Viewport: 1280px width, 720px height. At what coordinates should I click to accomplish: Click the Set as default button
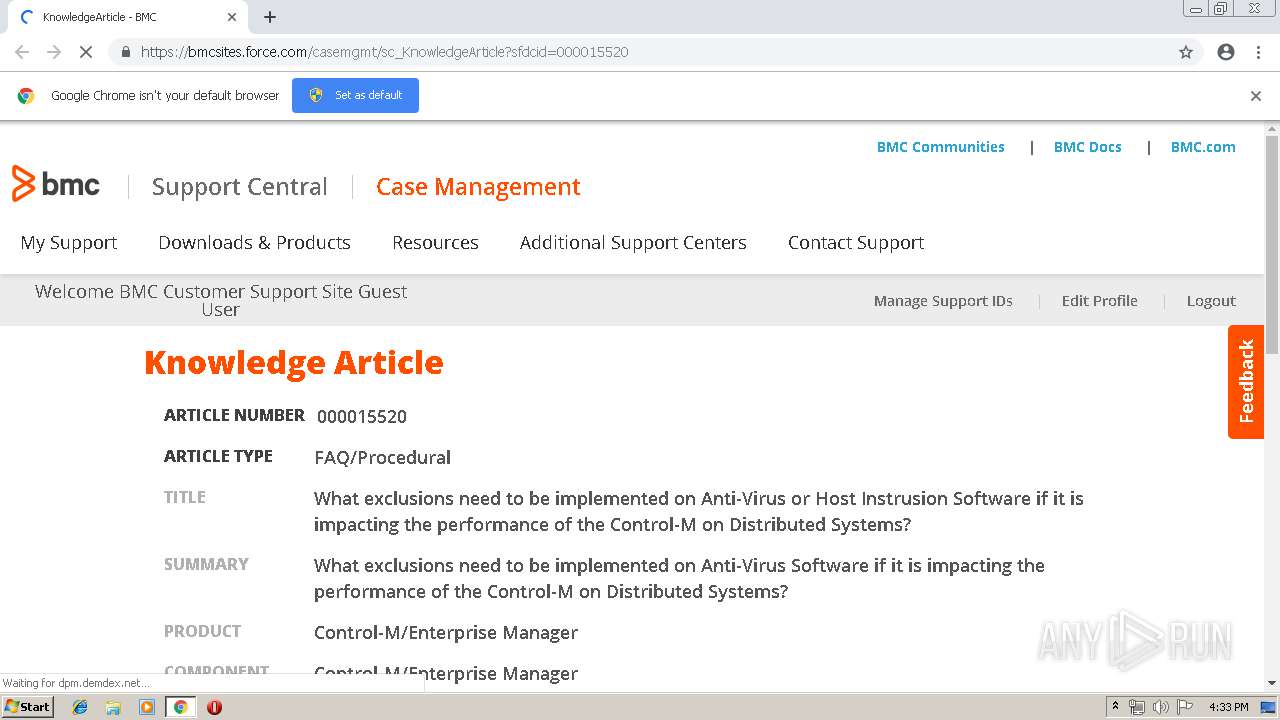pyautogui.click(x=355, y=95)
